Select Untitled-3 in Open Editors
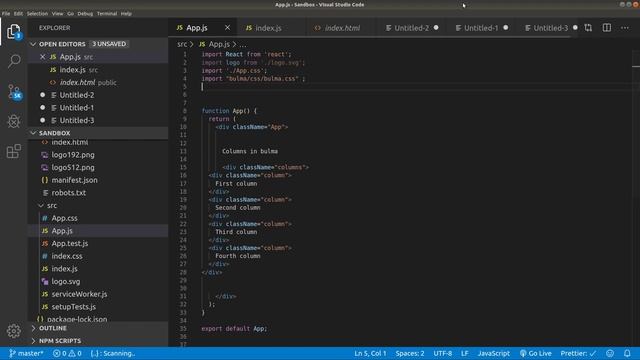Screen dimensions: 640x360 click(x=98, y=120)
